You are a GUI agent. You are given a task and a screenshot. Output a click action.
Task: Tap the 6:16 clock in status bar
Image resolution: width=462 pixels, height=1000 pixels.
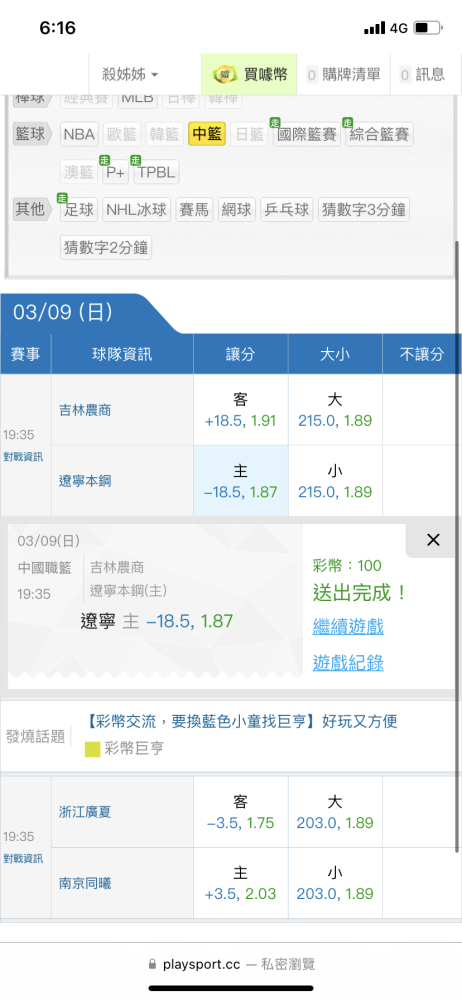(x=57, y=28)
